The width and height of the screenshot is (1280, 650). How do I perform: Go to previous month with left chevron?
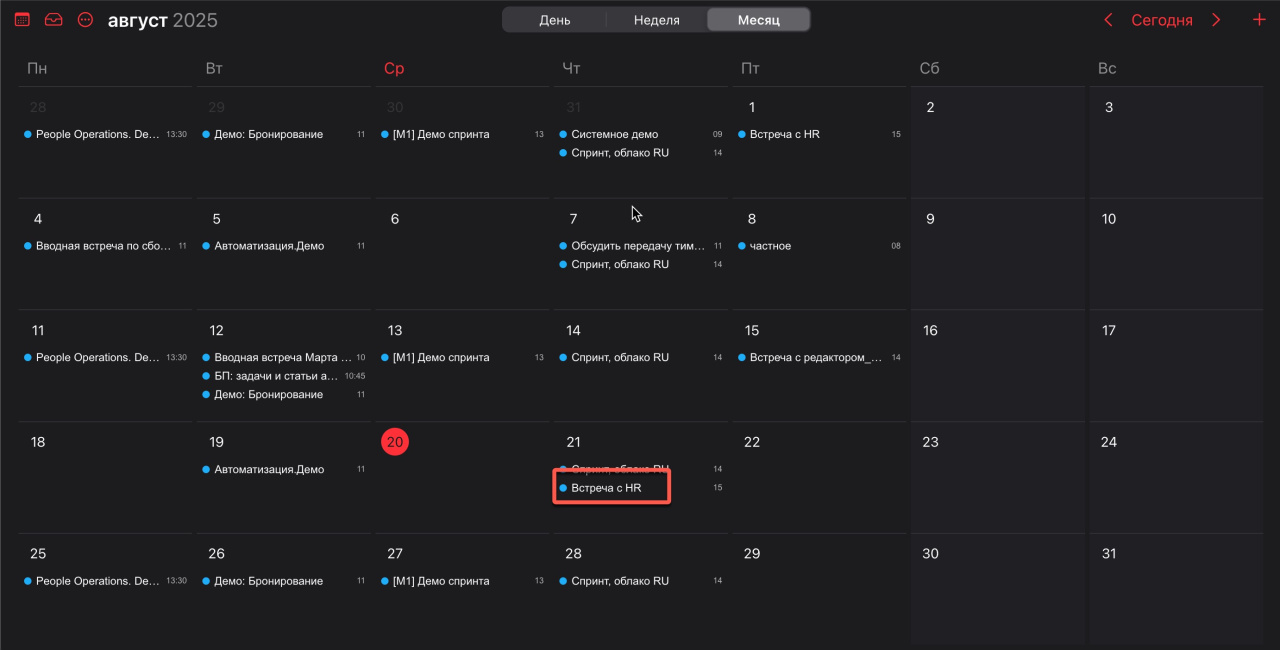pyautogui.click(x=1108, y=20)
